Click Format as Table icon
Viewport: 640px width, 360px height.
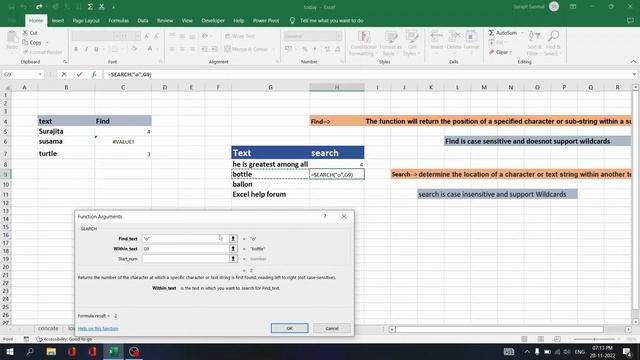391,37
